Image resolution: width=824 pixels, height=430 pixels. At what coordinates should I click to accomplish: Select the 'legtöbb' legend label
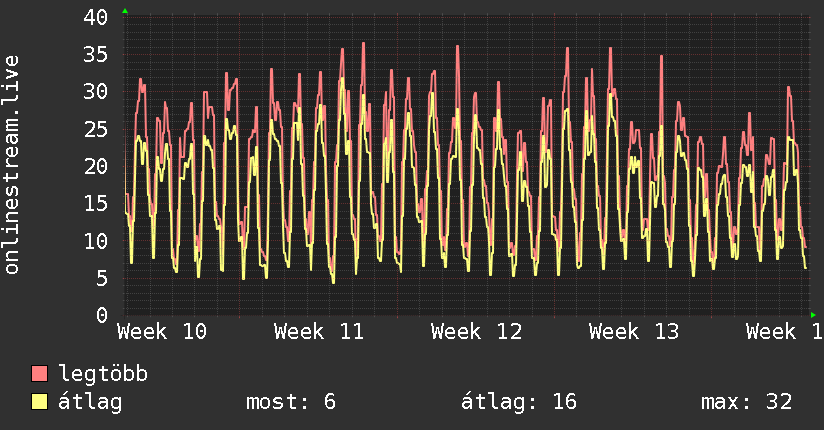tap(103, 374)
